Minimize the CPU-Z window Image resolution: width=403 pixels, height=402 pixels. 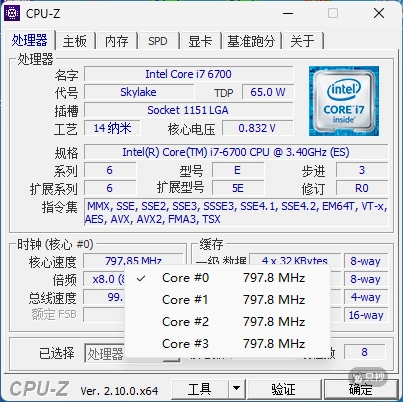click(288, 13)
